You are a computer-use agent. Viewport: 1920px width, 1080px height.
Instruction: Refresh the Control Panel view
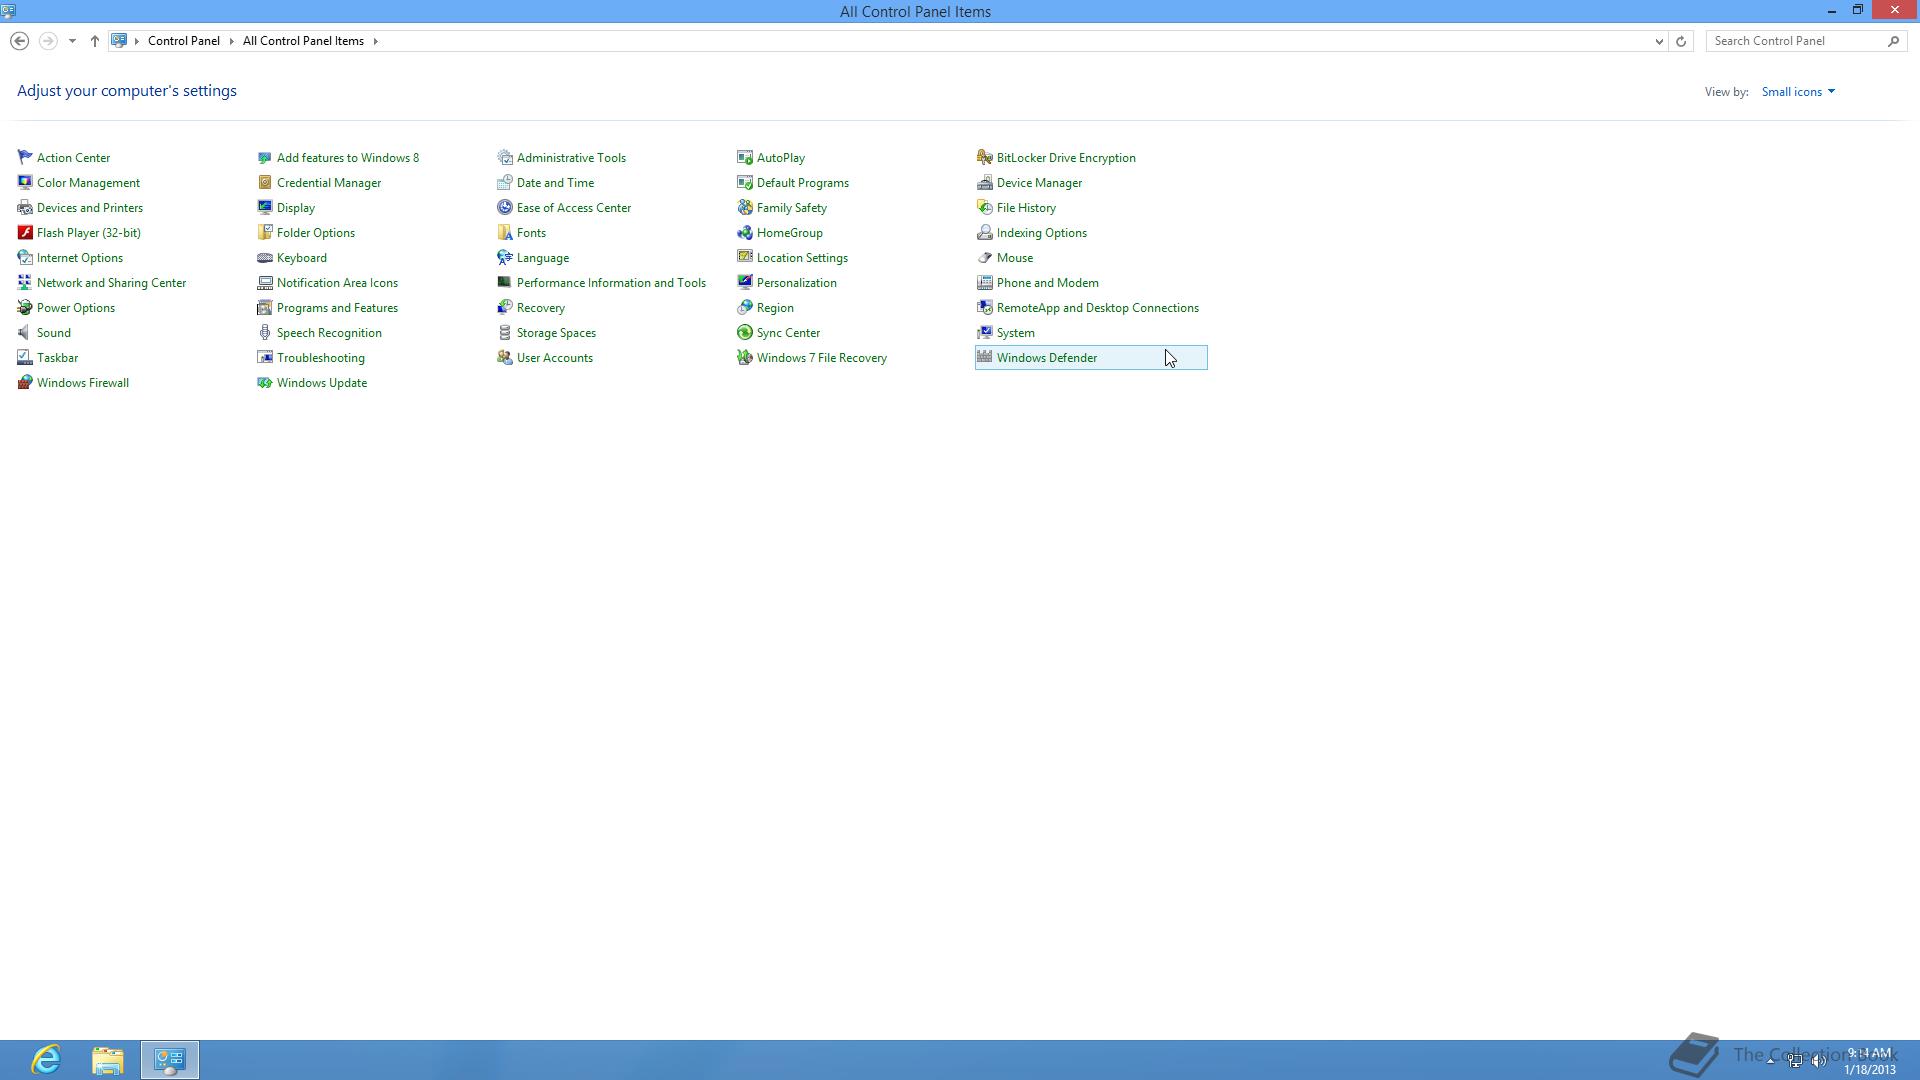coord(1681,41)
